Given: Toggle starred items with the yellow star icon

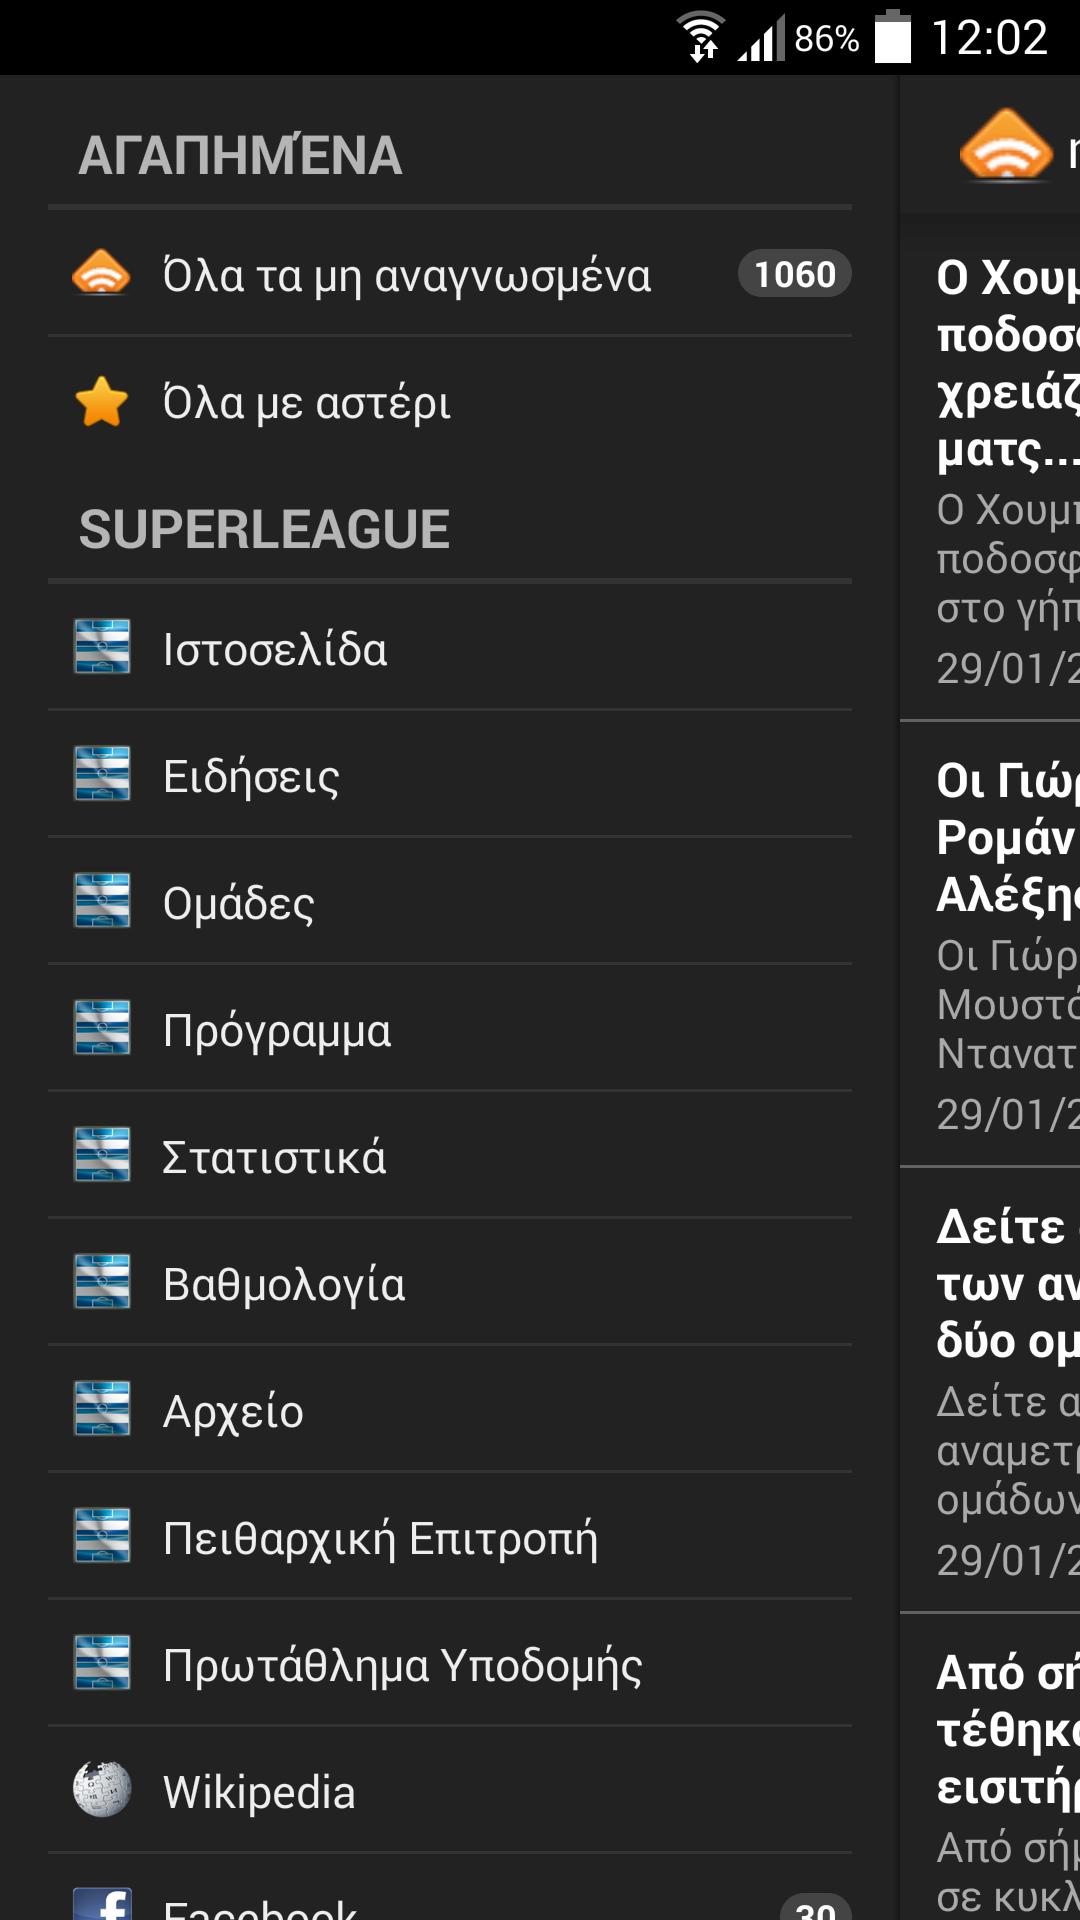Looking at the screenshot, I should [x=103, y=401].
